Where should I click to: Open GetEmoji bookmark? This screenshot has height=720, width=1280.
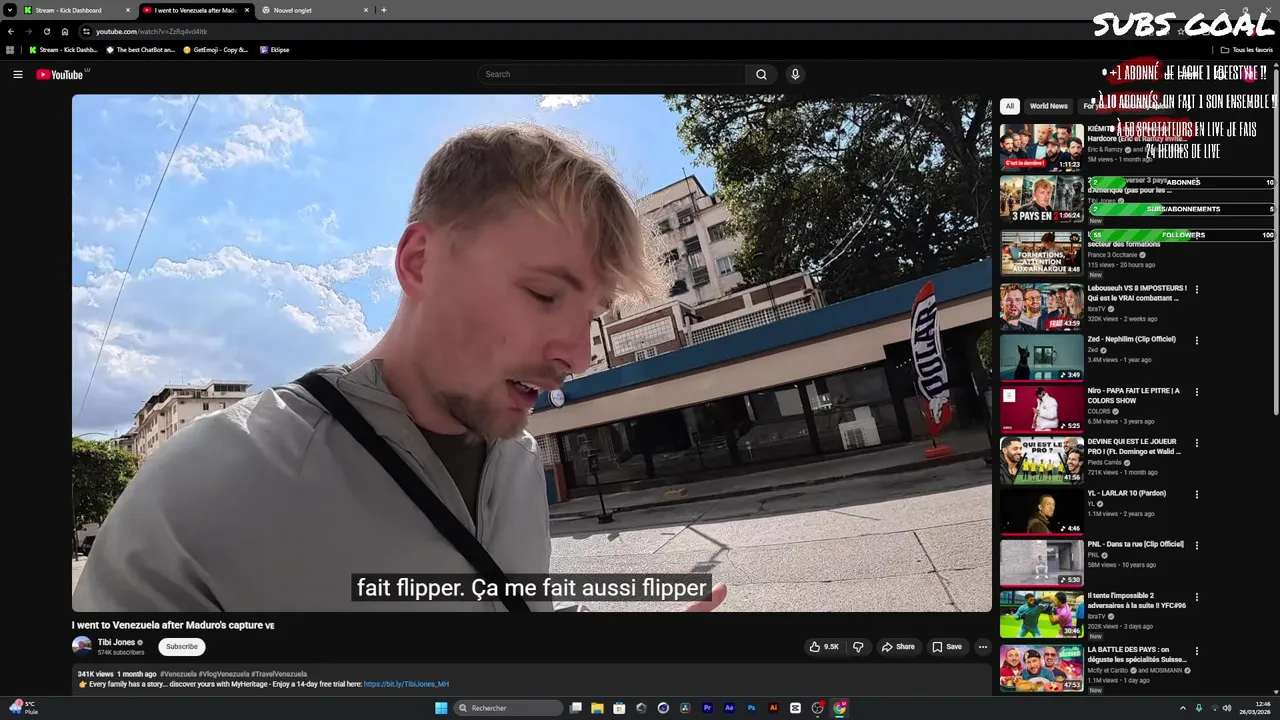215,49
